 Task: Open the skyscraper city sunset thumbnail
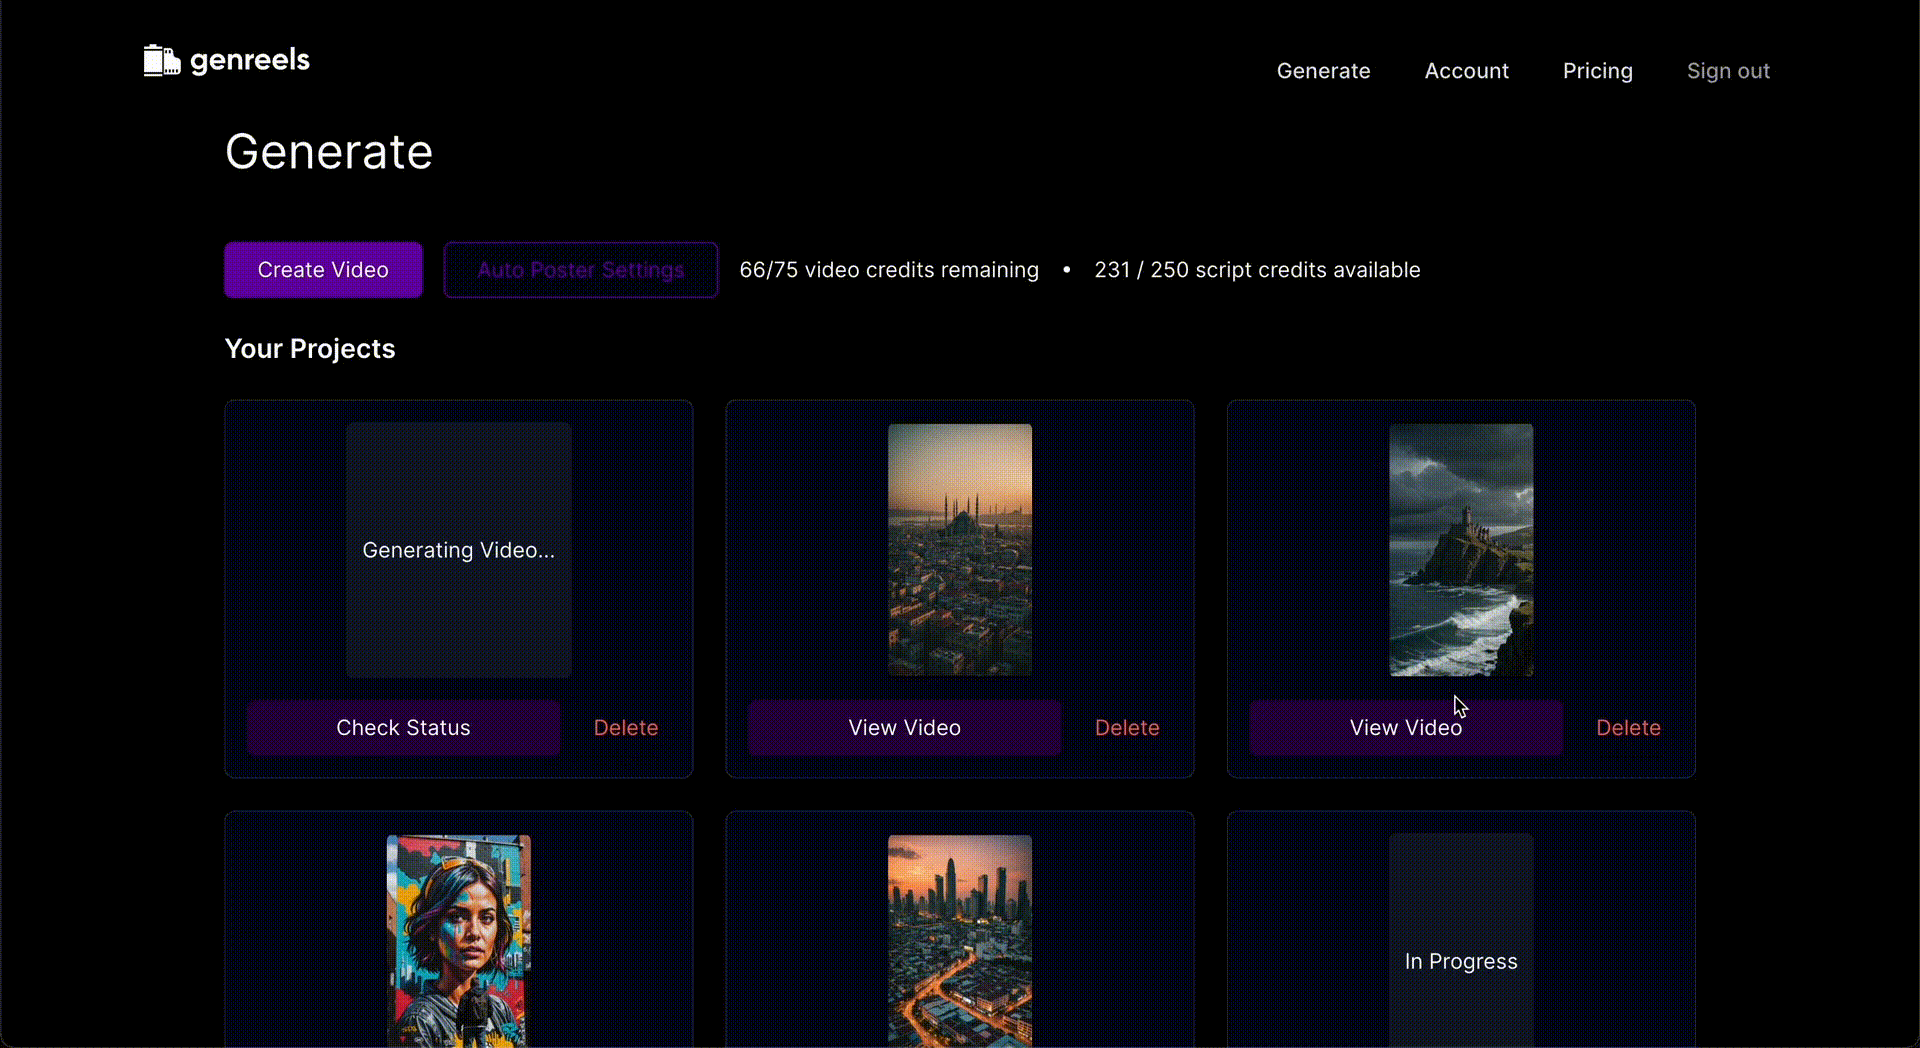(x=960, y=940)
